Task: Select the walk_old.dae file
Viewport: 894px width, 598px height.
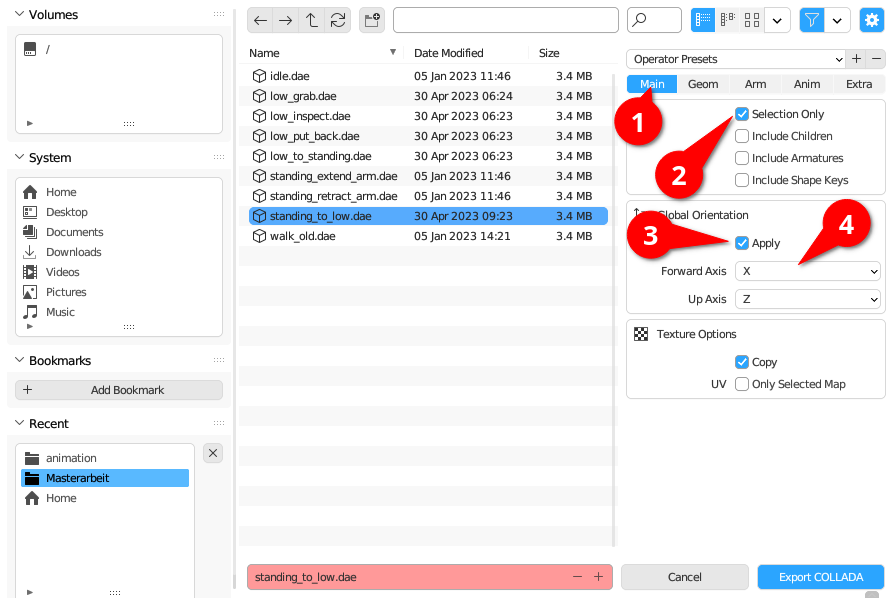Action: [303, 236]
